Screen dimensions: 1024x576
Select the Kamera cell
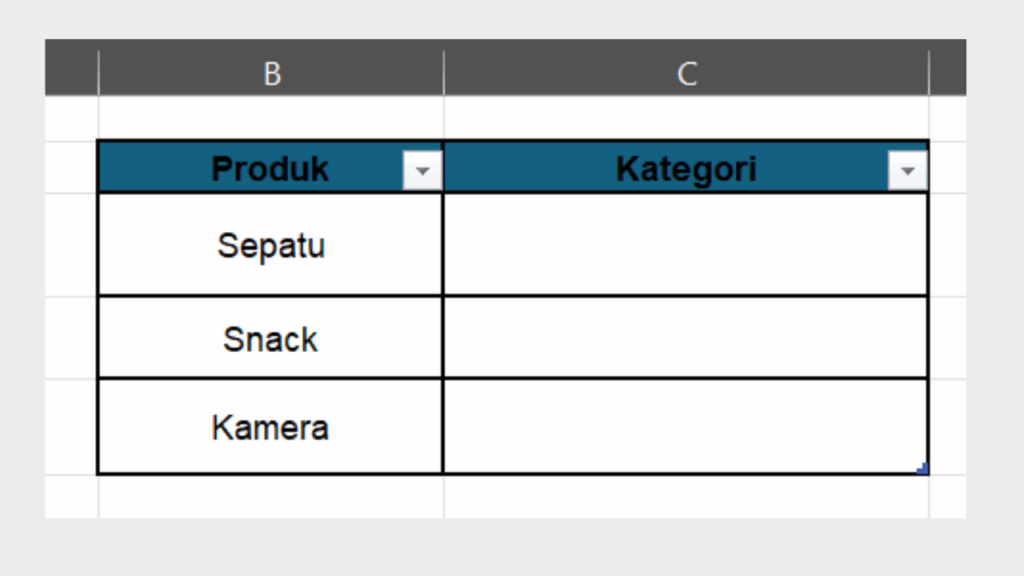click(270, 428)
